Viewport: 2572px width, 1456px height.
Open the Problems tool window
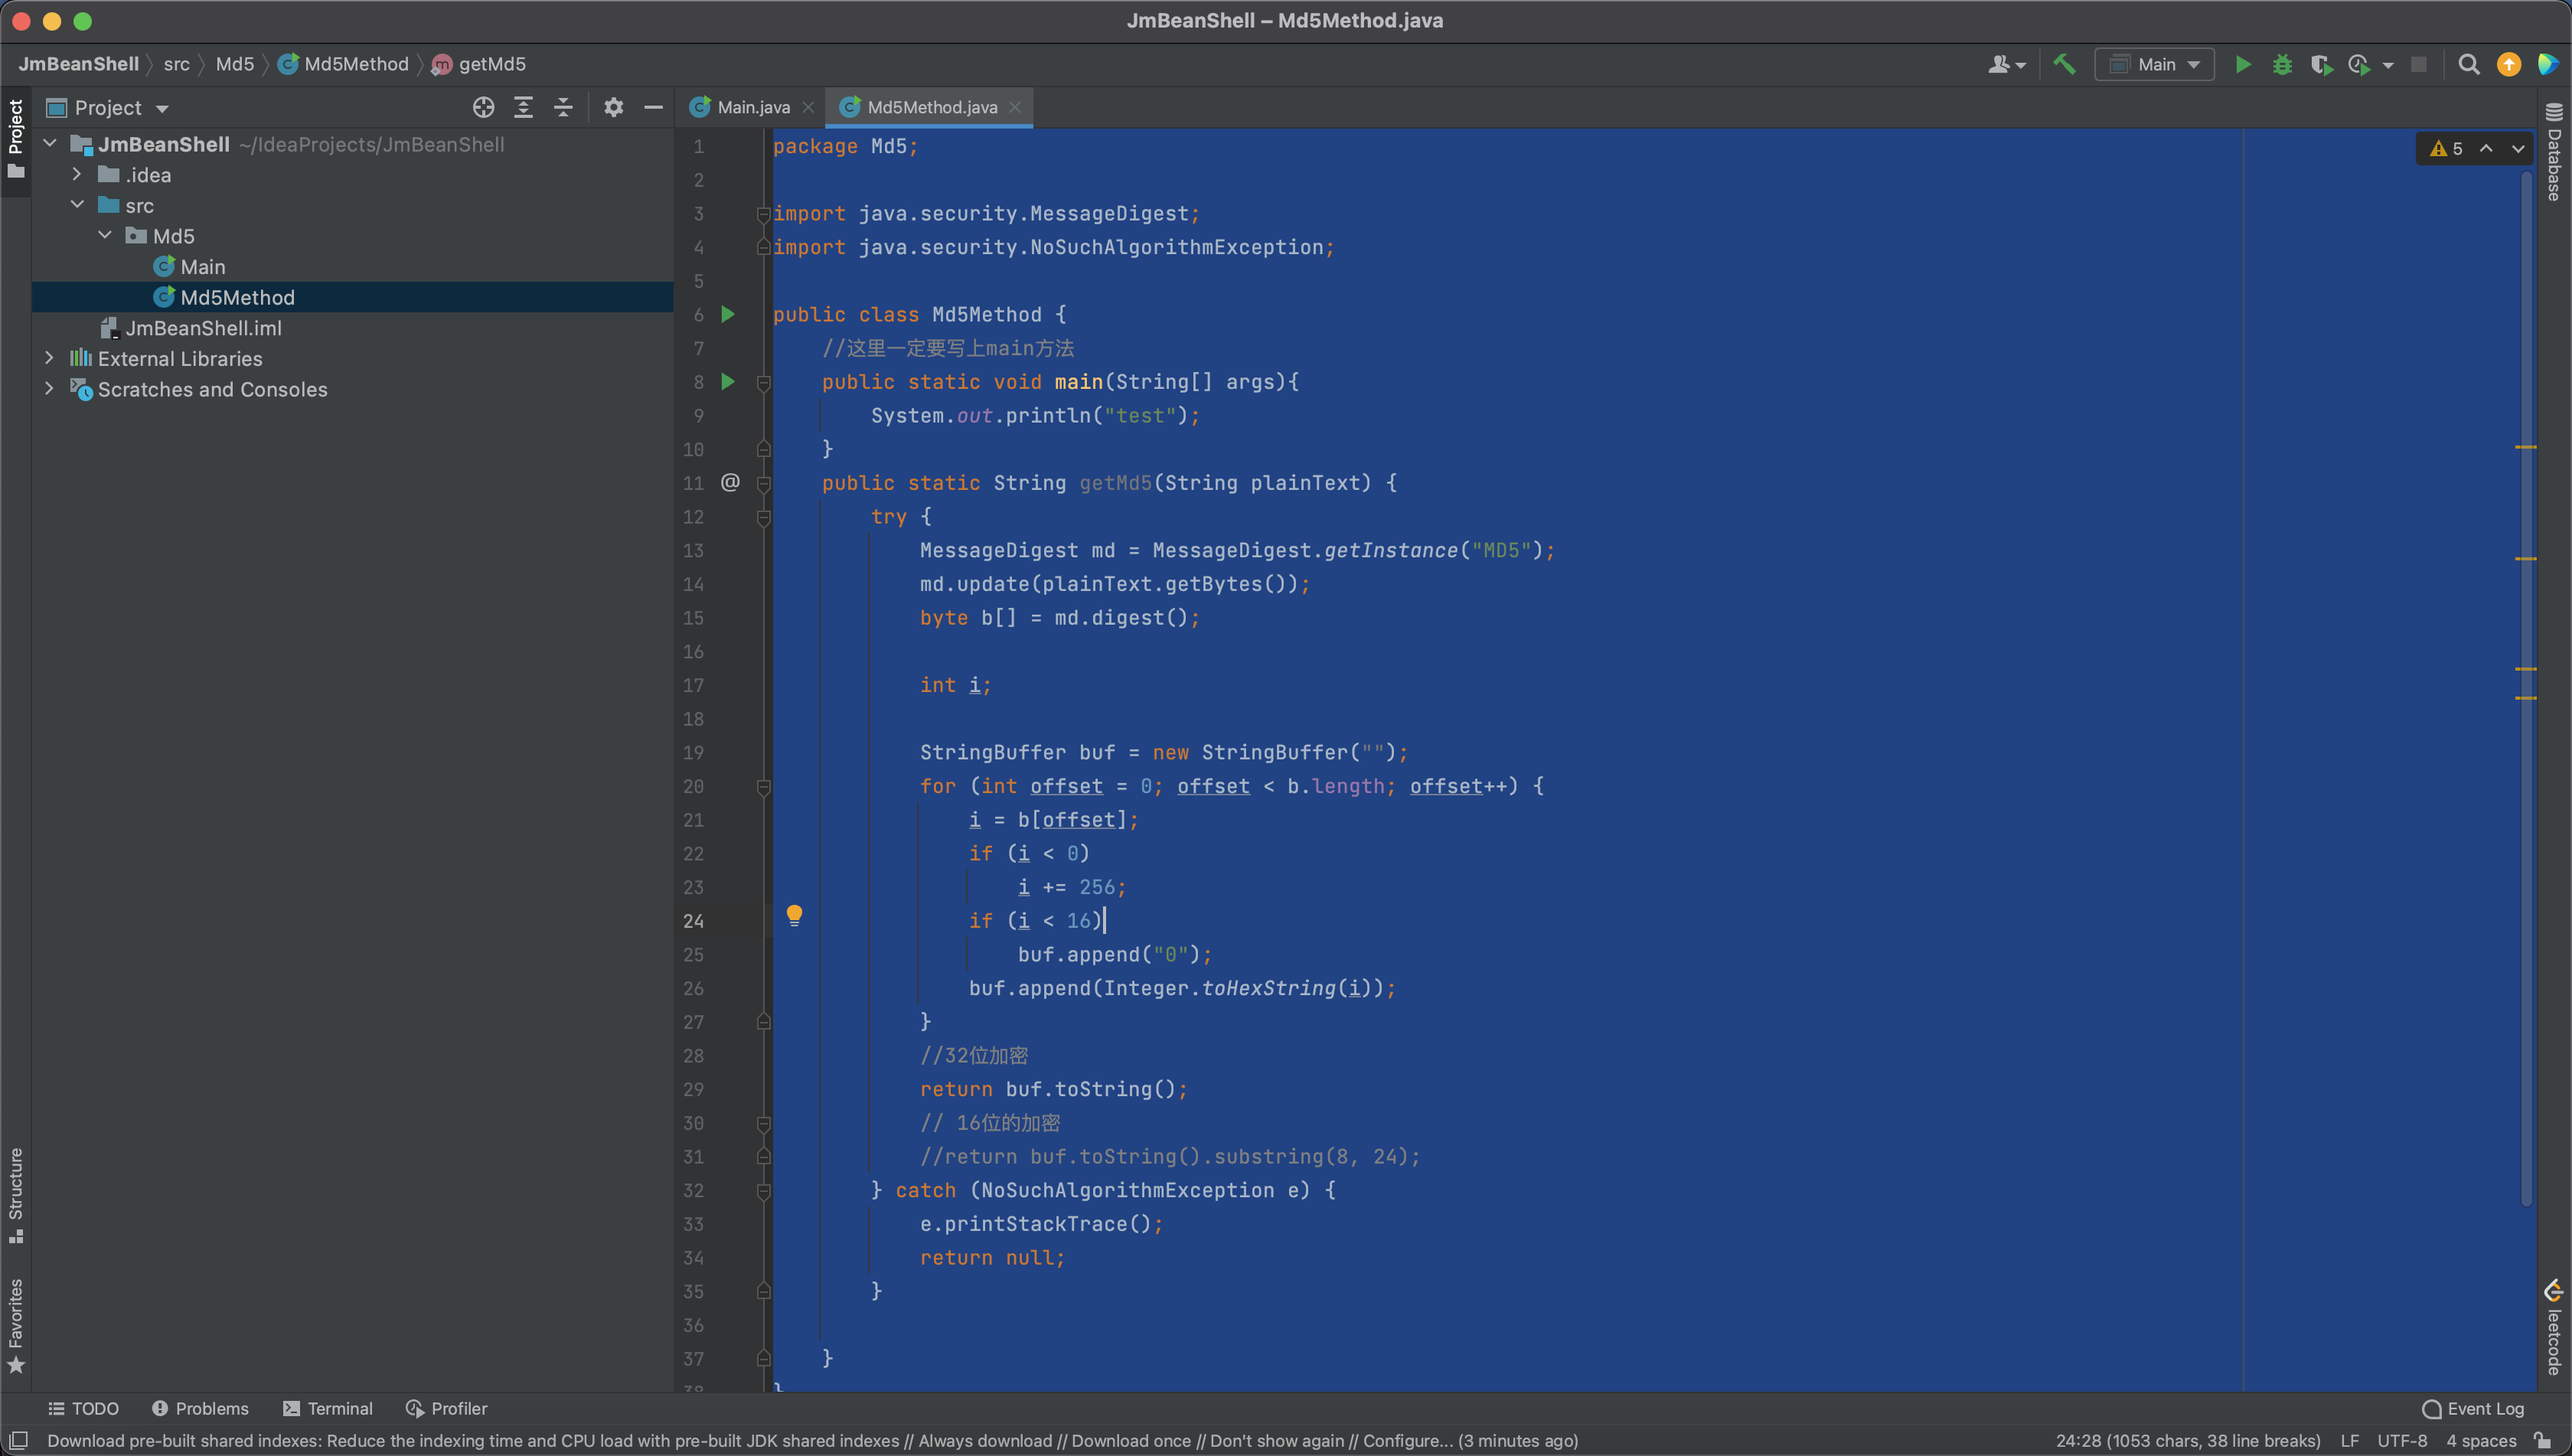click(x=200, y=1408)
